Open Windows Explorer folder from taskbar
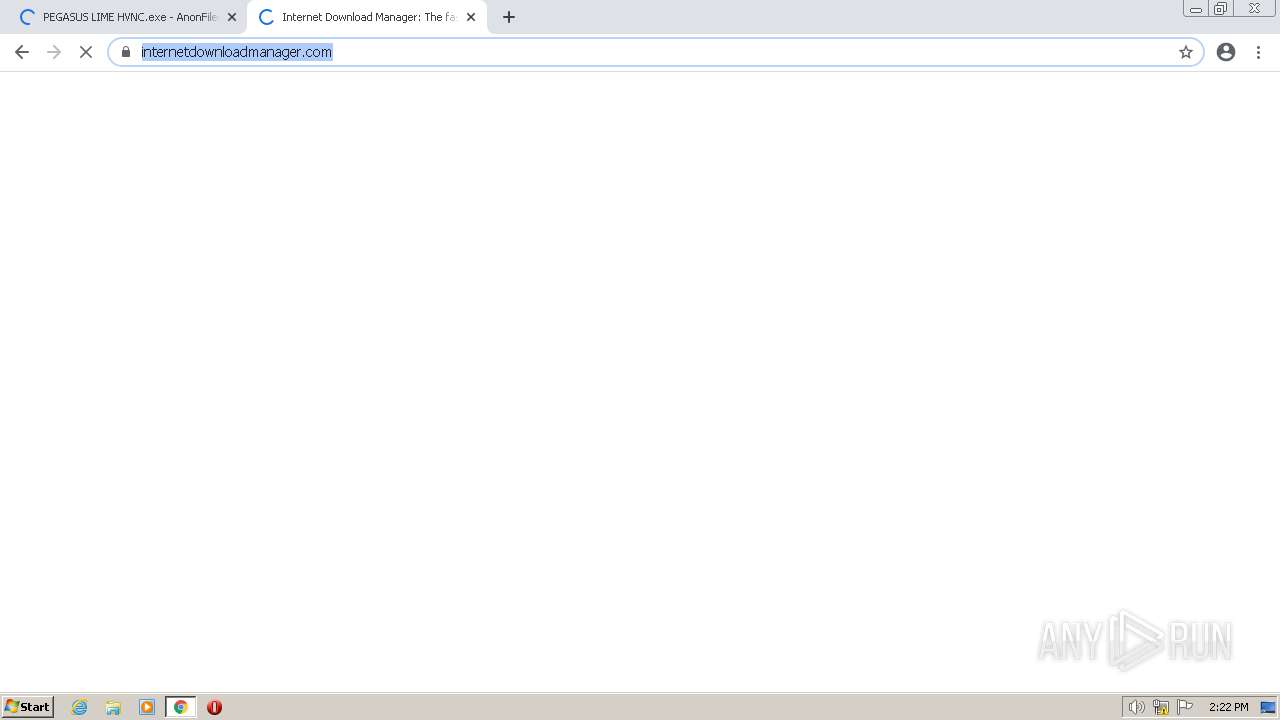Screen dimensions: 1280x720 point(113,707)
